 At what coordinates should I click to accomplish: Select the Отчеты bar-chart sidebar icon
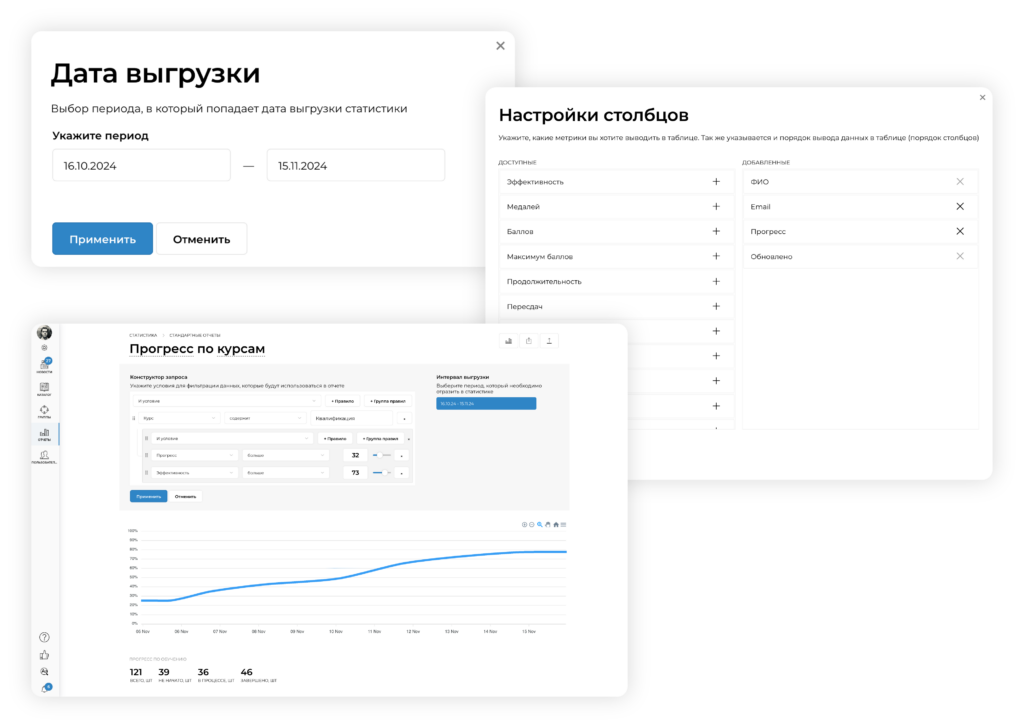44,434
